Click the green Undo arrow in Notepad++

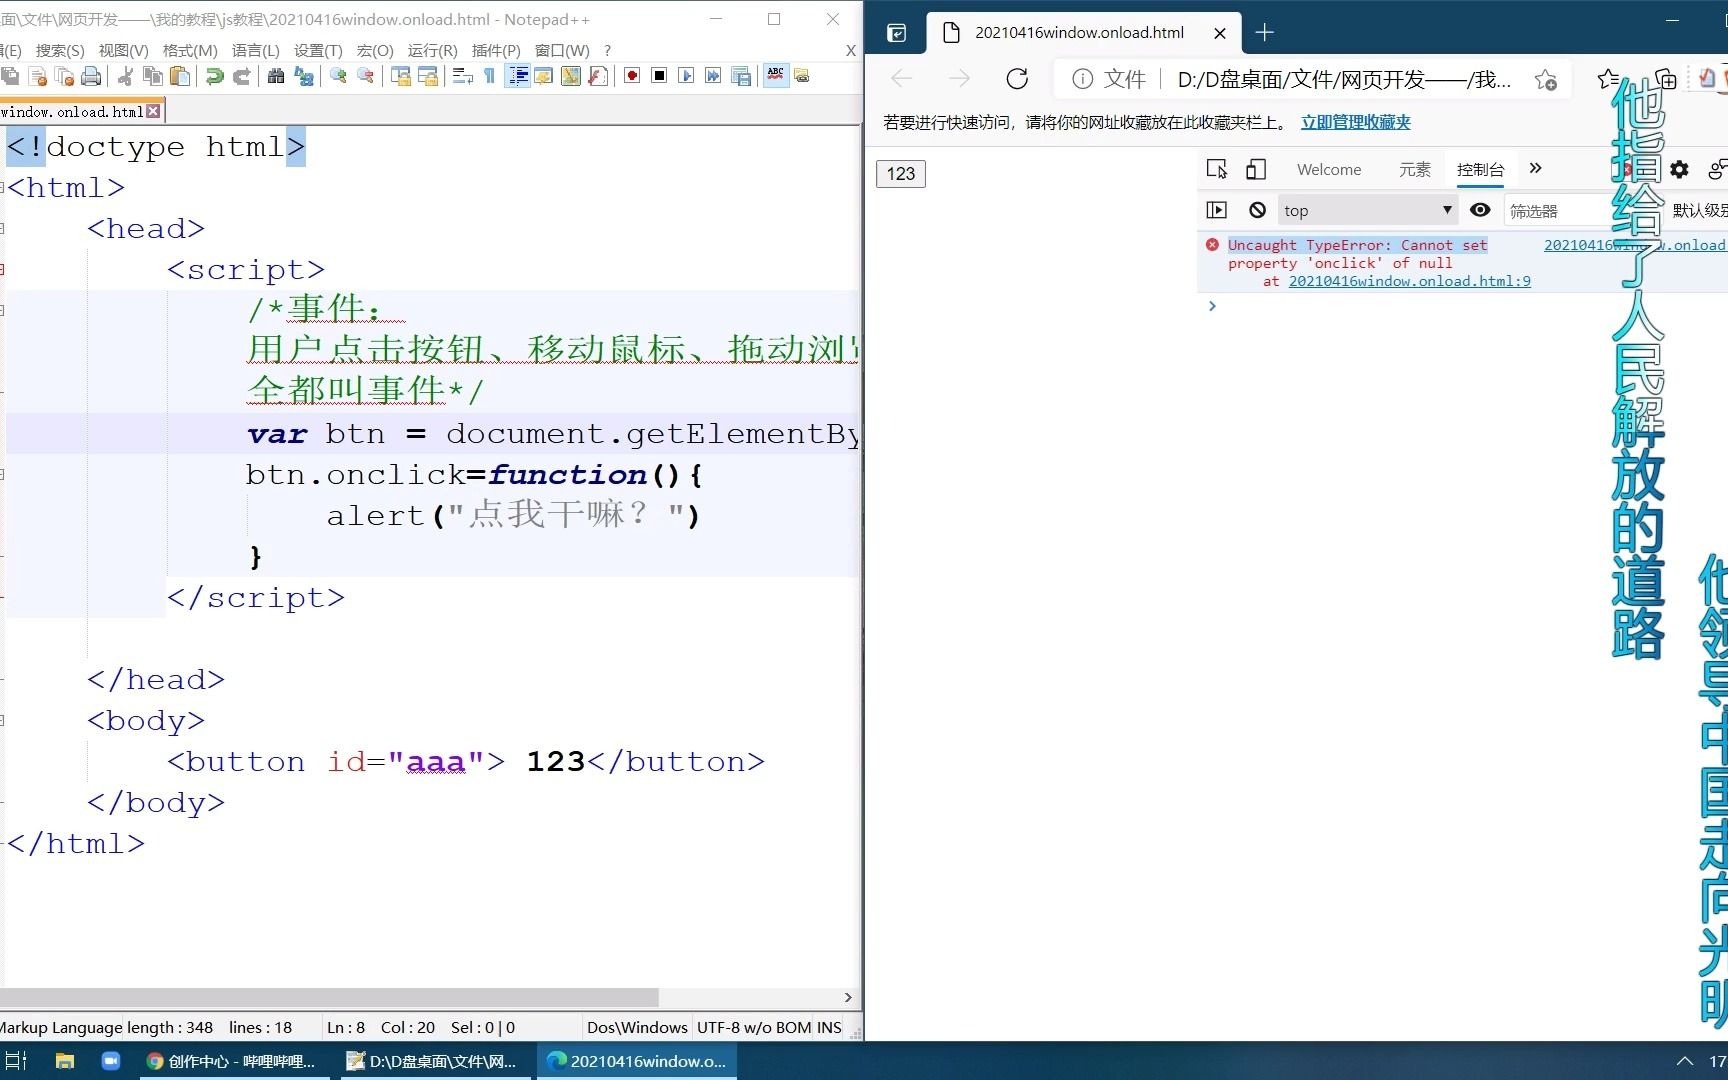point(214,76)
